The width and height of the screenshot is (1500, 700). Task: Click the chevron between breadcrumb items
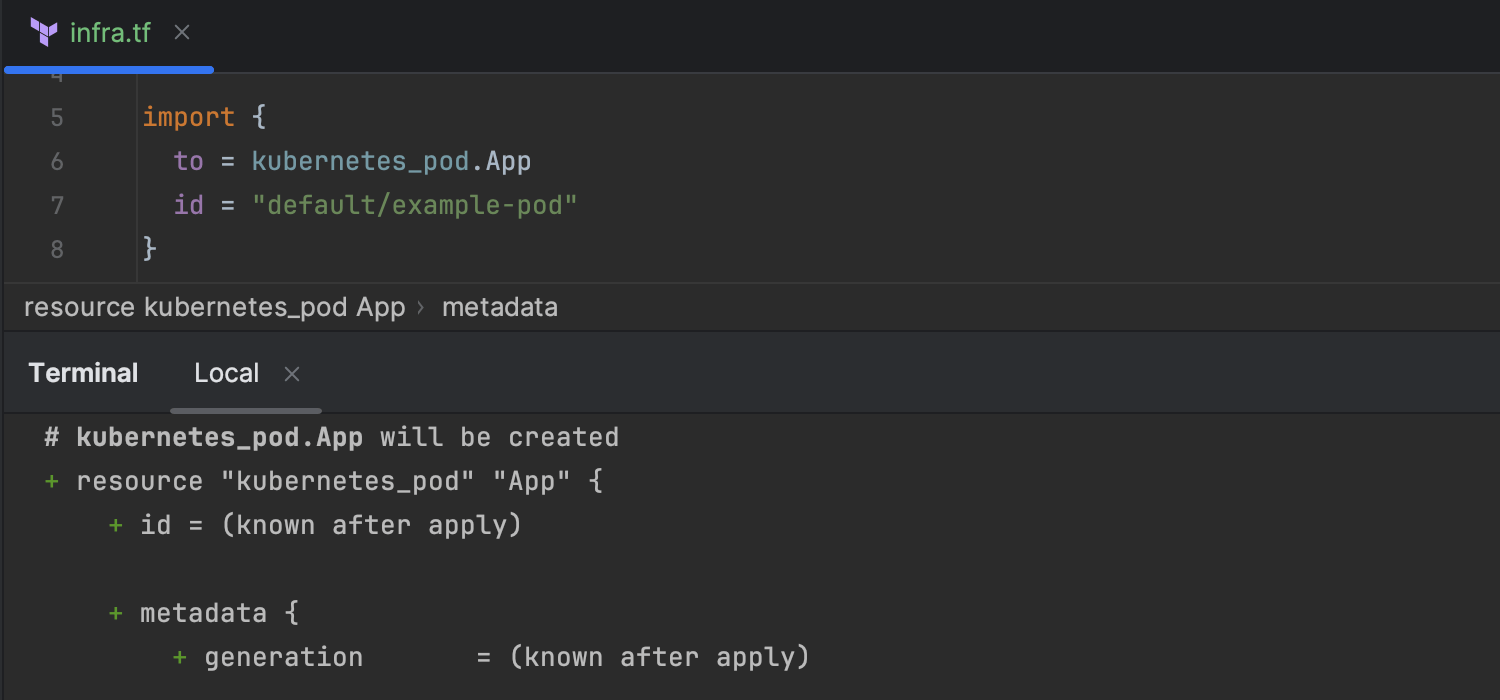[x=421, y=308]
